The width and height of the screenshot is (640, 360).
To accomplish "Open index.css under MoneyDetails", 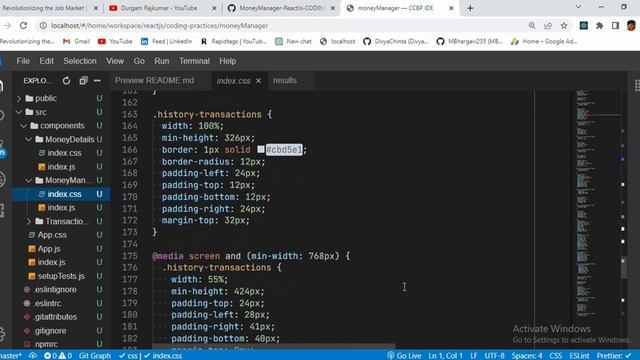I will point(64,153).
